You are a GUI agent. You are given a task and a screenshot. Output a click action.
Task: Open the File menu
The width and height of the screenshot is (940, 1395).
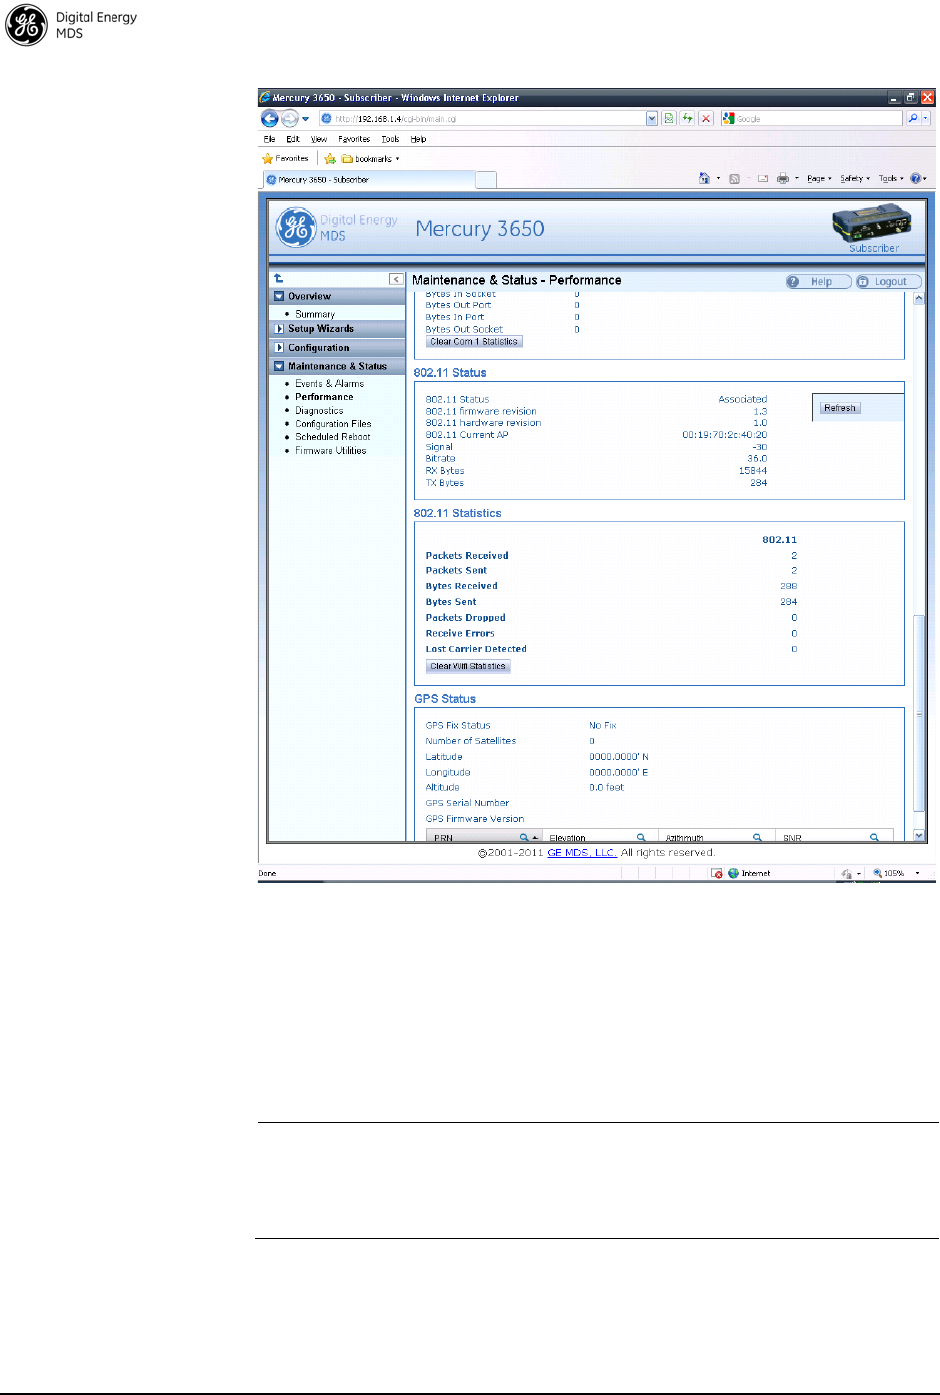point(269,139)
